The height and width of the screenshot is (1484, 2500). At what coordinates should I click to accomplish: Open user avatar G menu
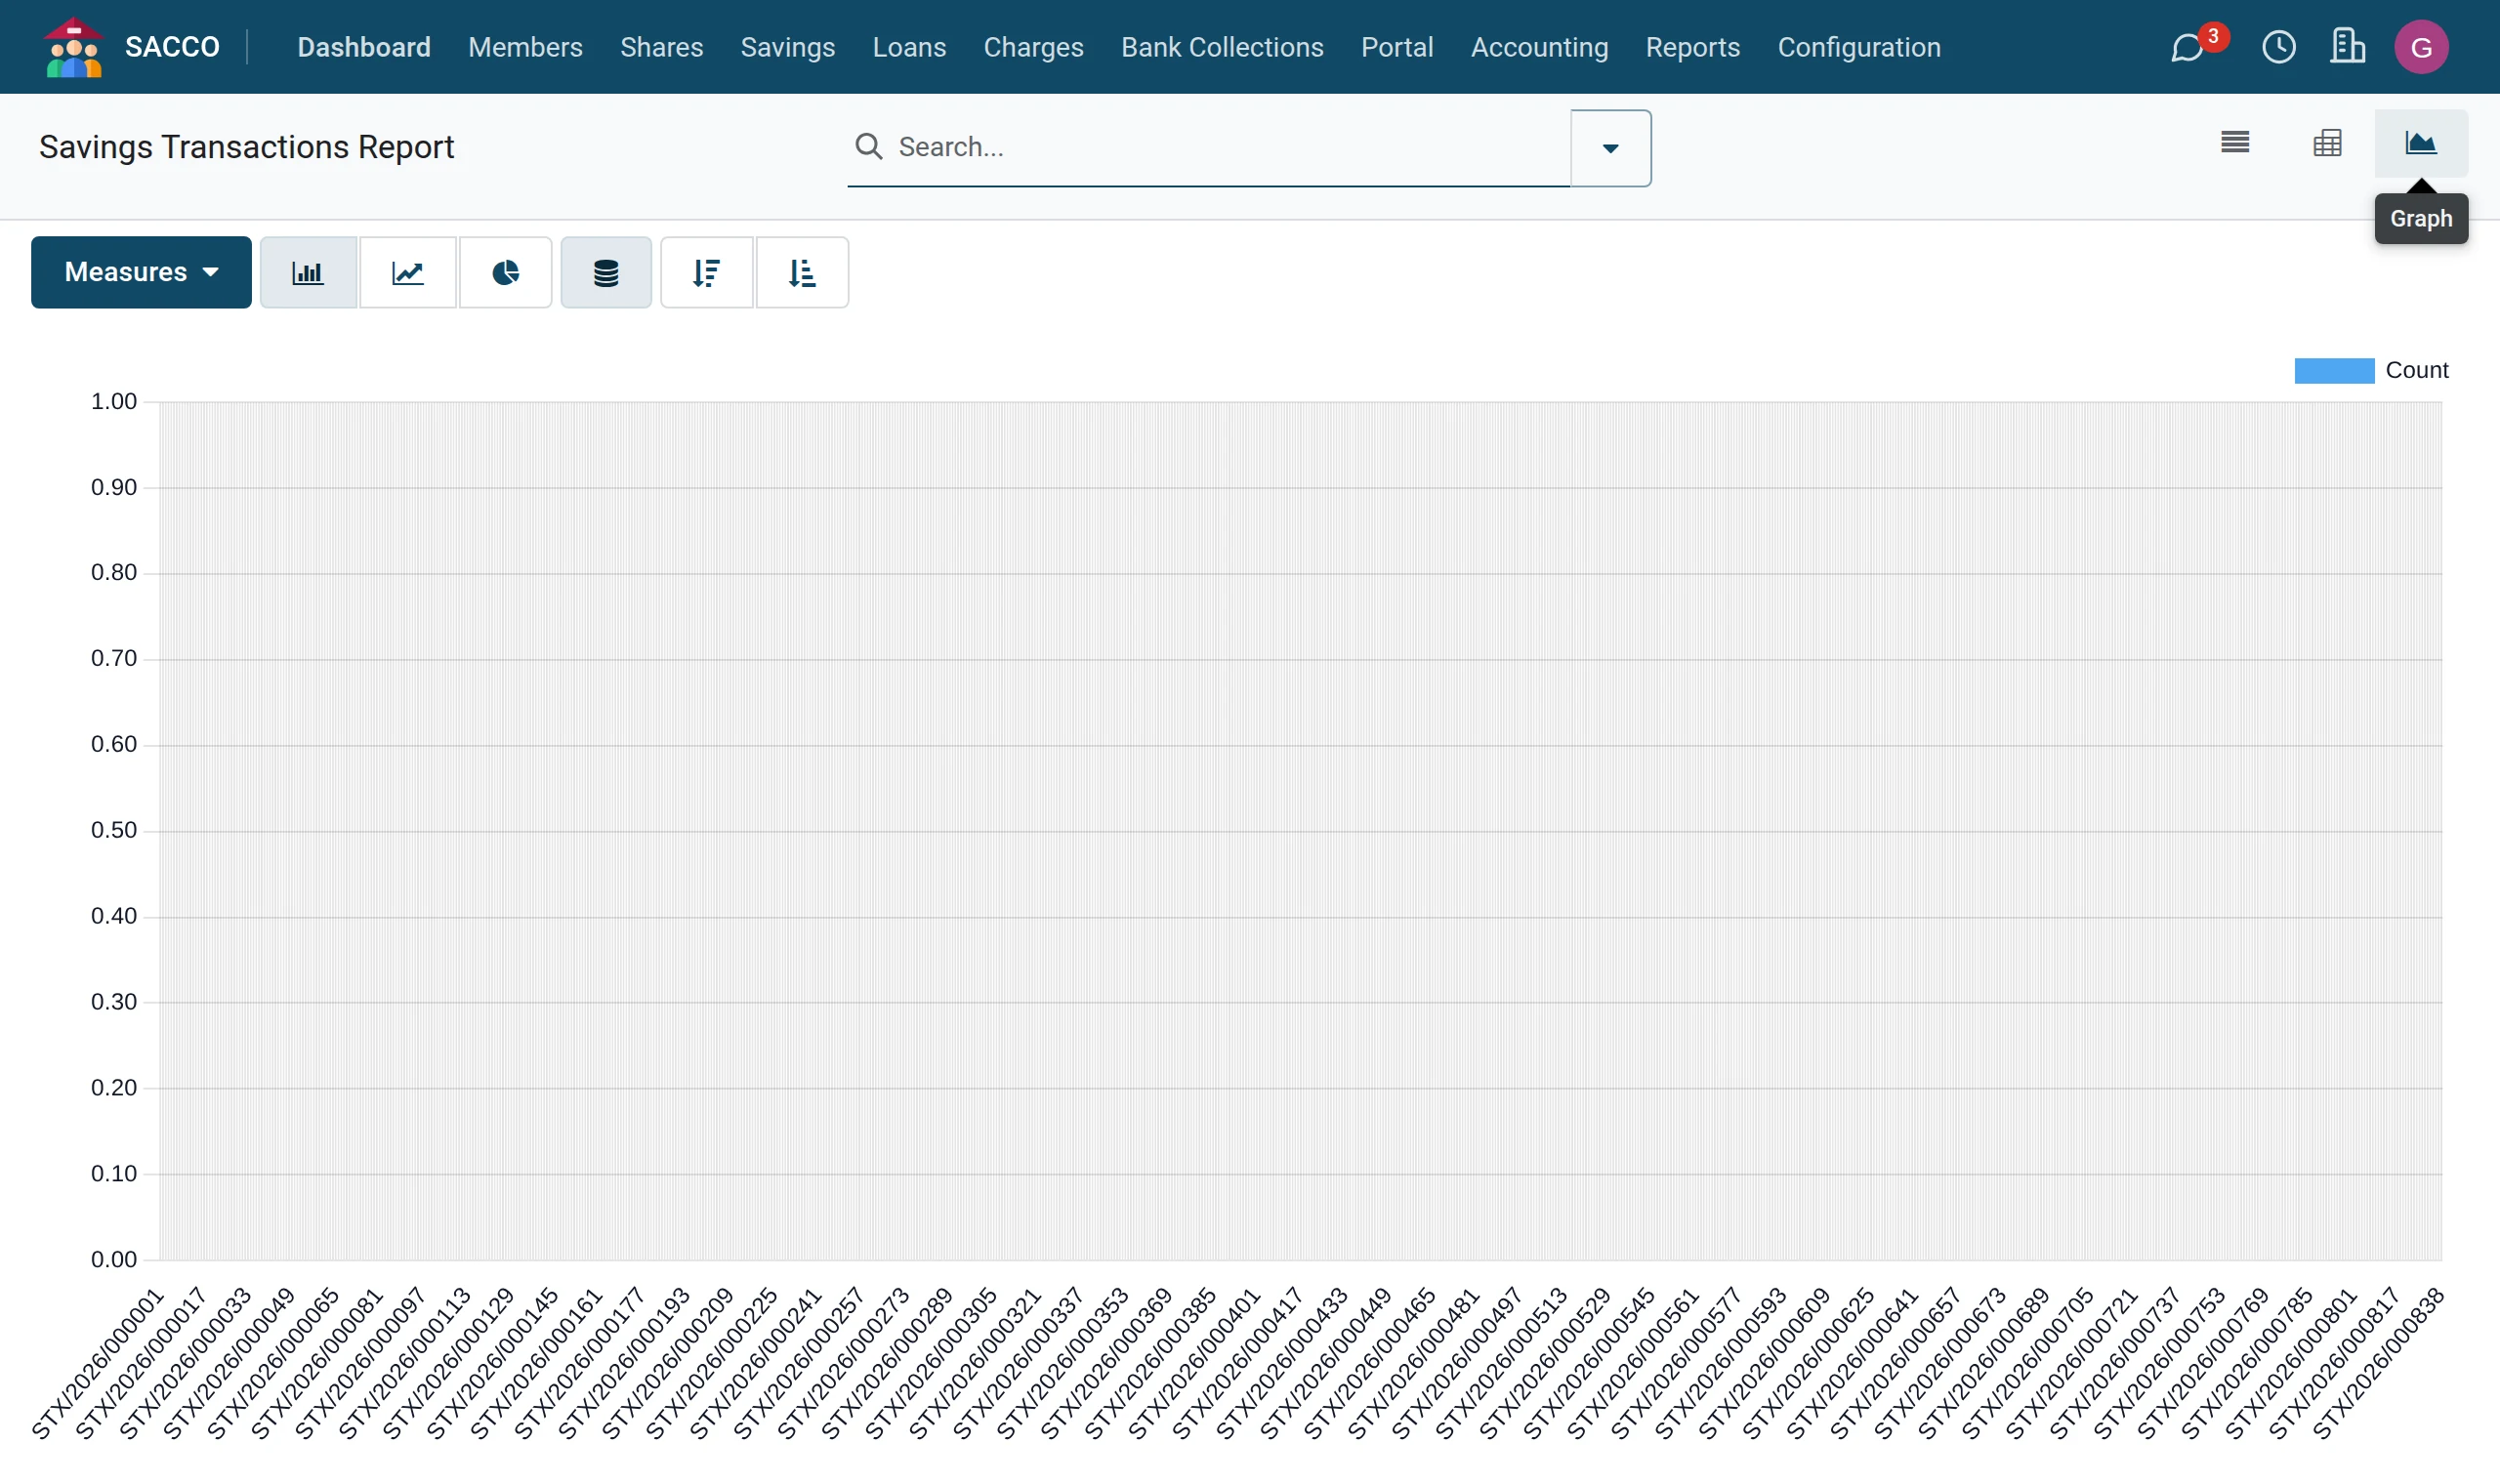tap(2421, 47)
